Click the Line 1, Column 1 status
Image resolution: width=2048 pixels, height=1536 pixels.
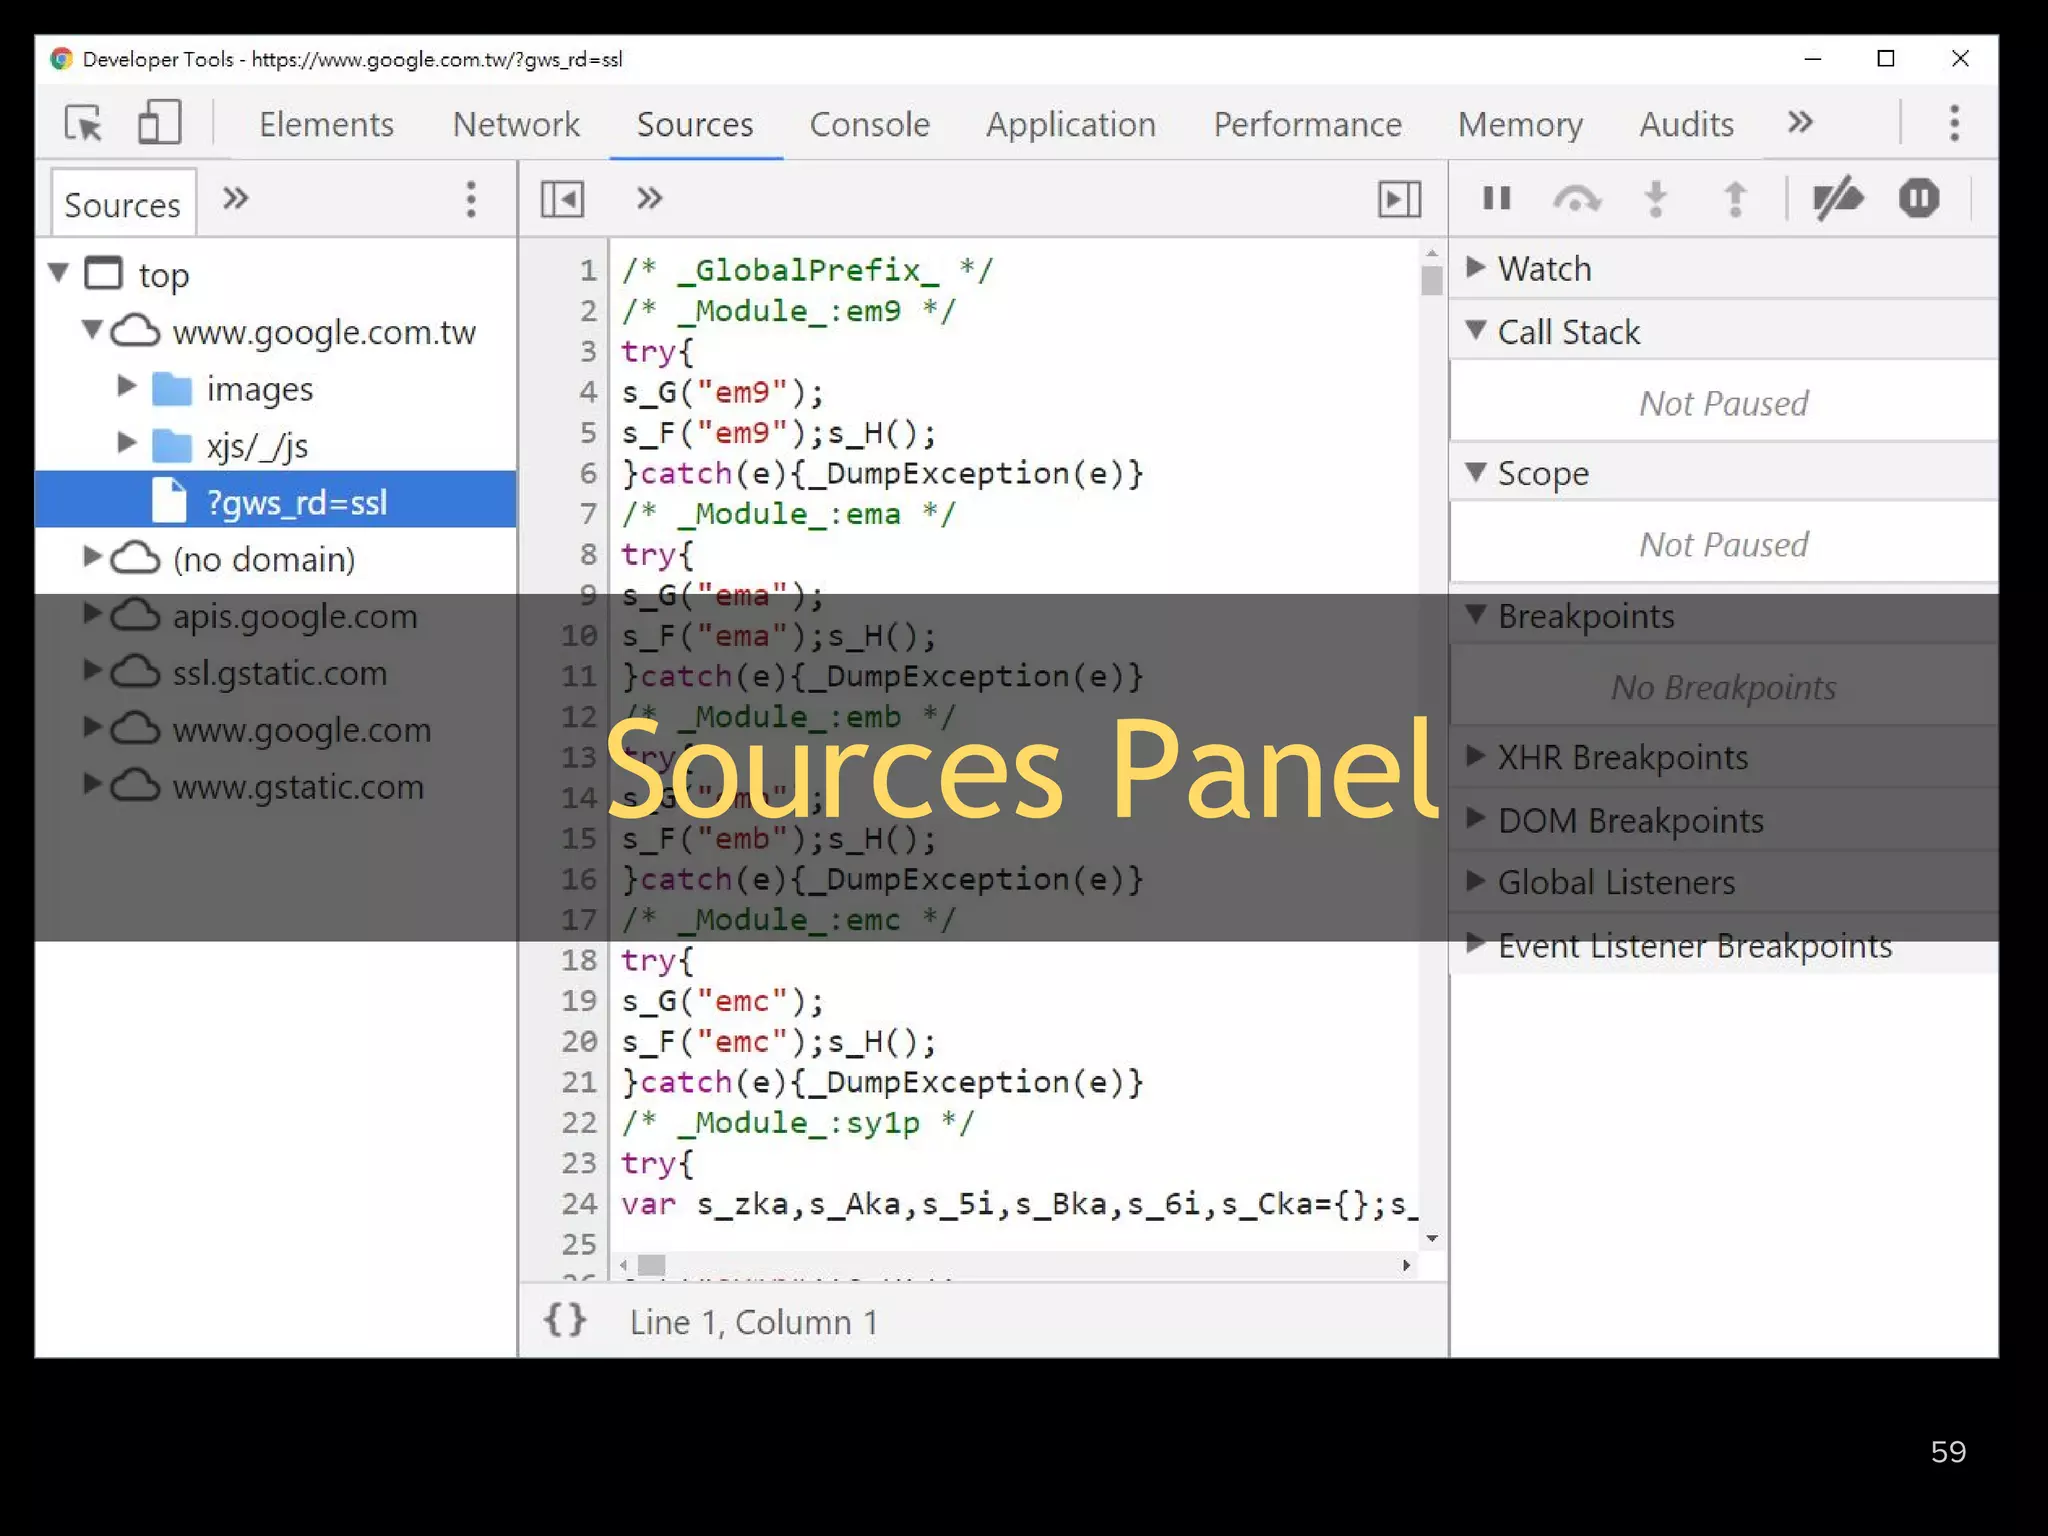(754, 1322)
